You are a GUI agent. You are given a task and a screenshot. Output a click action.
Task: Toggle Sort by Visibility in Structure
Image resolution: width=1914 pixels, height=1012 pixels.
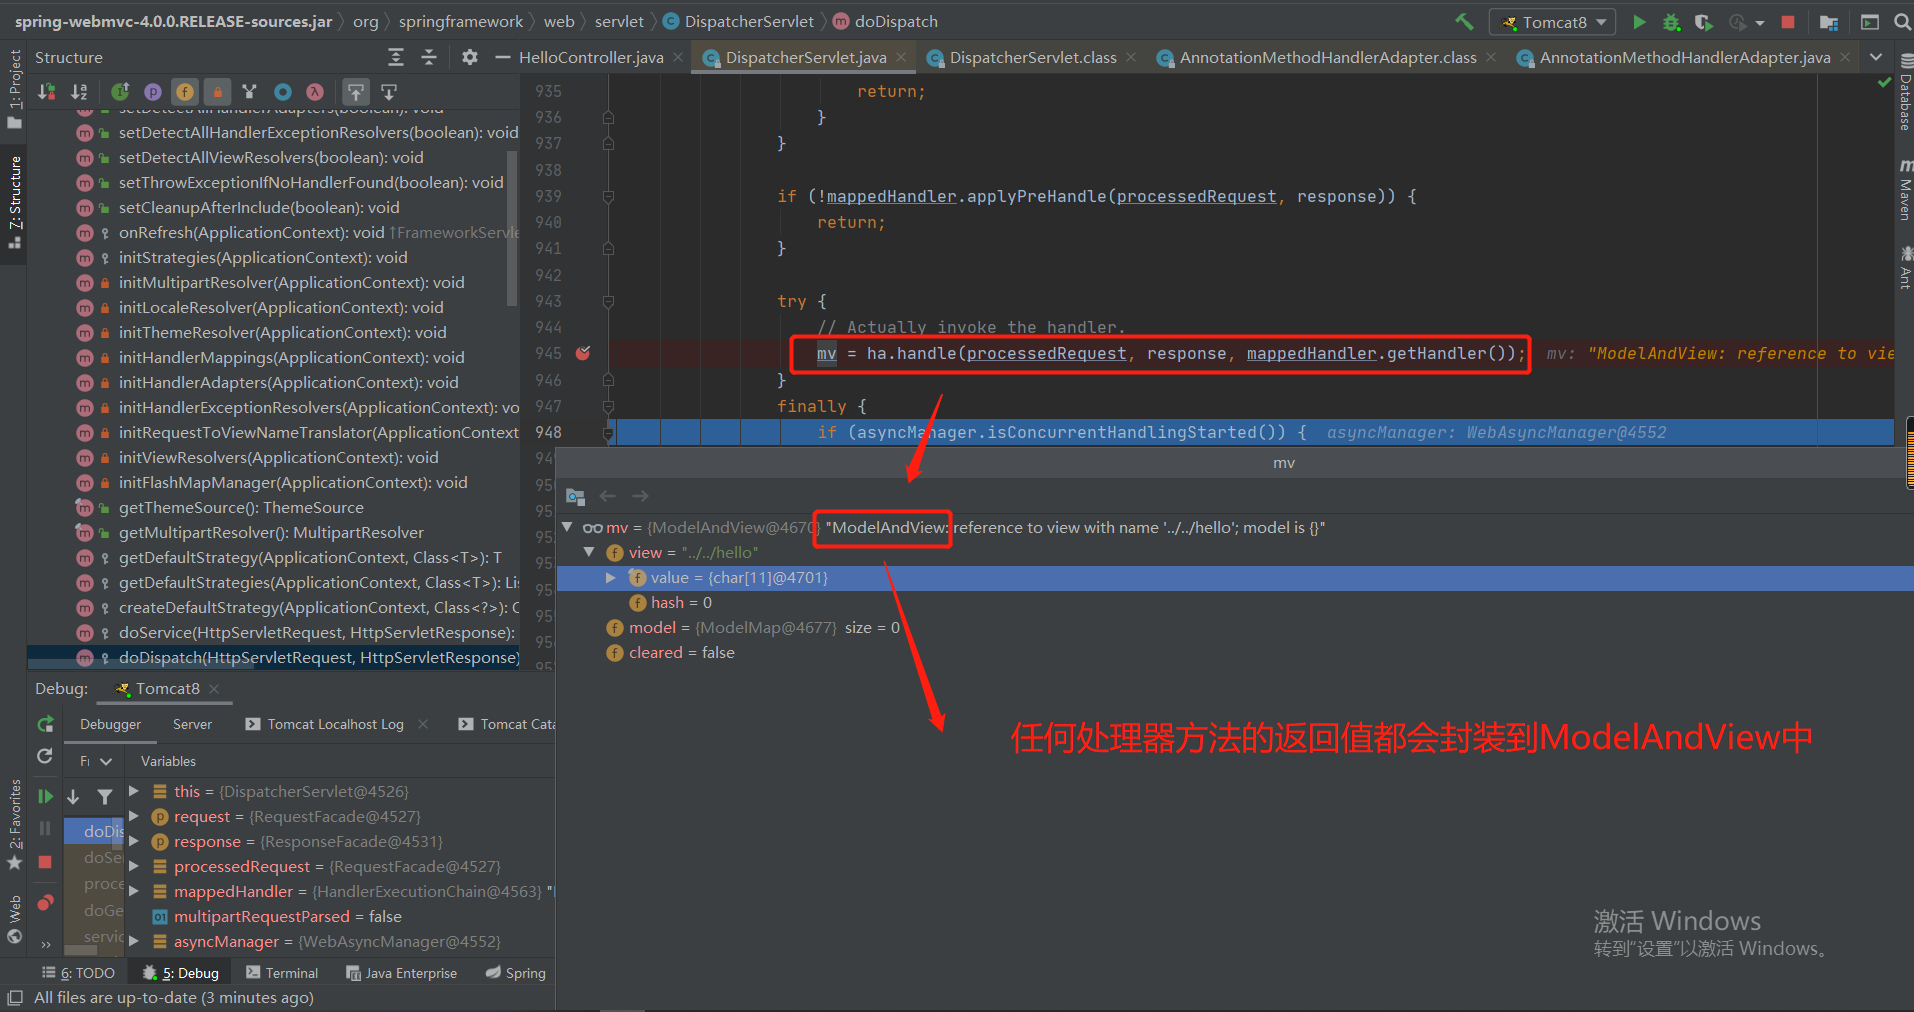(46, 92)
